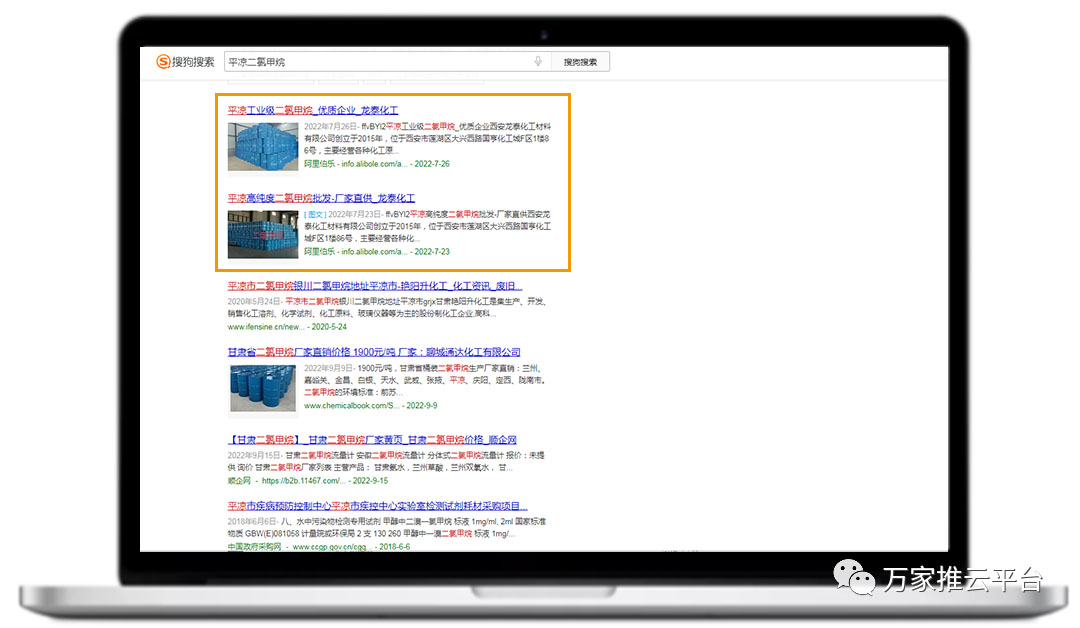Open 平凉市疾病预防控制中心 procurement result

(x=377, y=506)
